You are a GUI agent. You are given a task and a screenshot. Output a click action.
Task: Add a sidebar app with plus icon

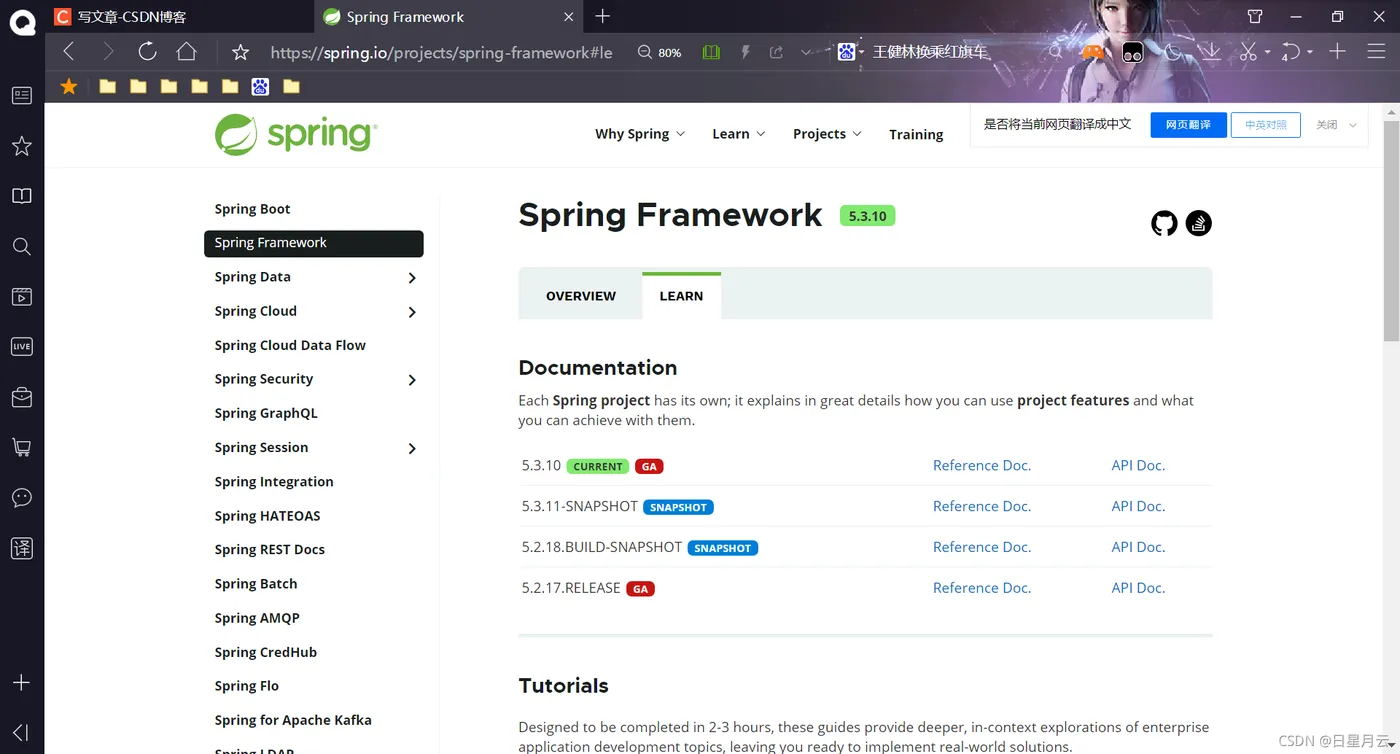[21, 682]
